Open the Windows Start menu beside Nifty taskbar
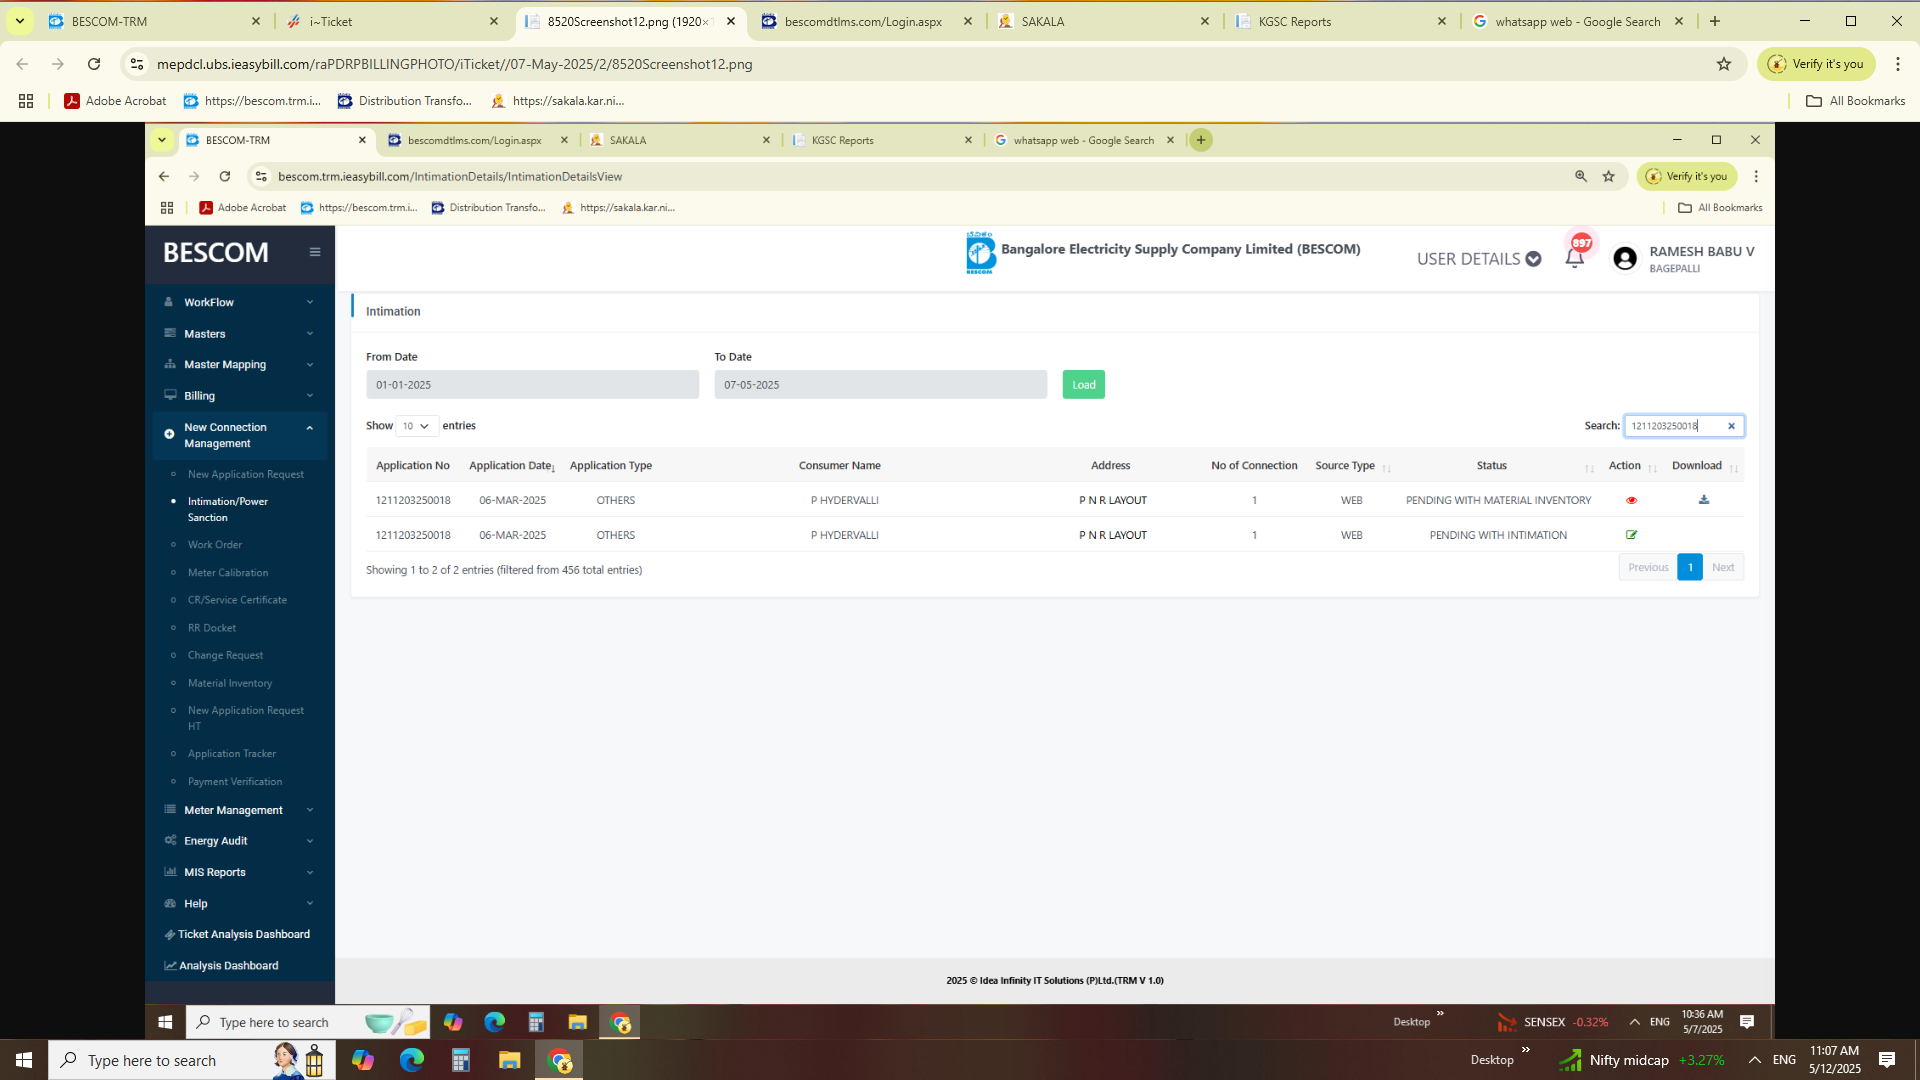 click(24, 1060)
